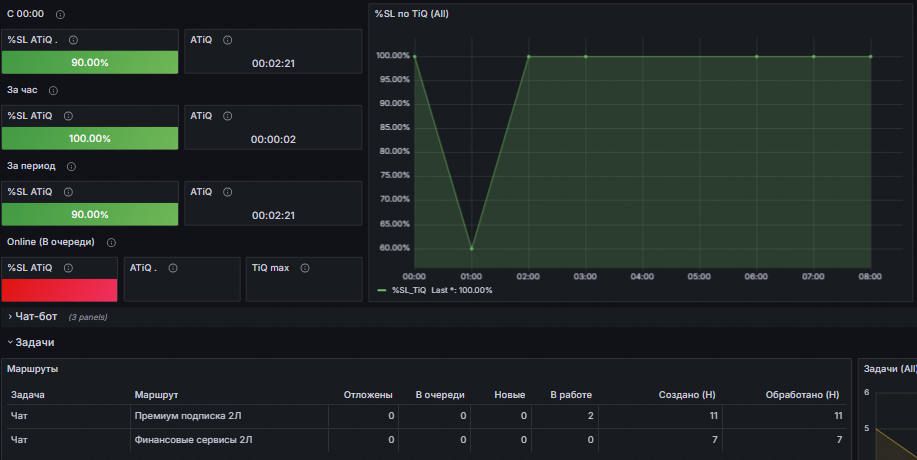
Task: Click info icon on ATiQ panel showing 00:00:02
Action: tap(228, 116)
